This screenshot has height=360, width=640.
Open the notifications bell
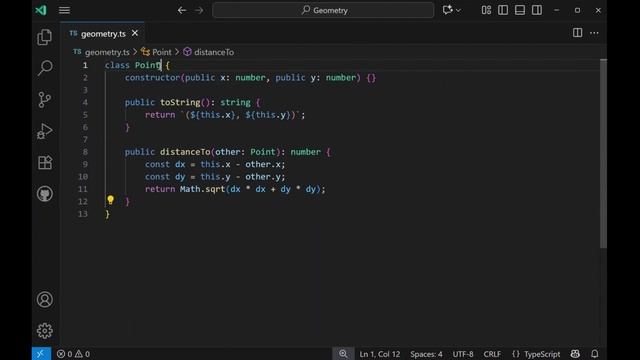pos(595,354)
